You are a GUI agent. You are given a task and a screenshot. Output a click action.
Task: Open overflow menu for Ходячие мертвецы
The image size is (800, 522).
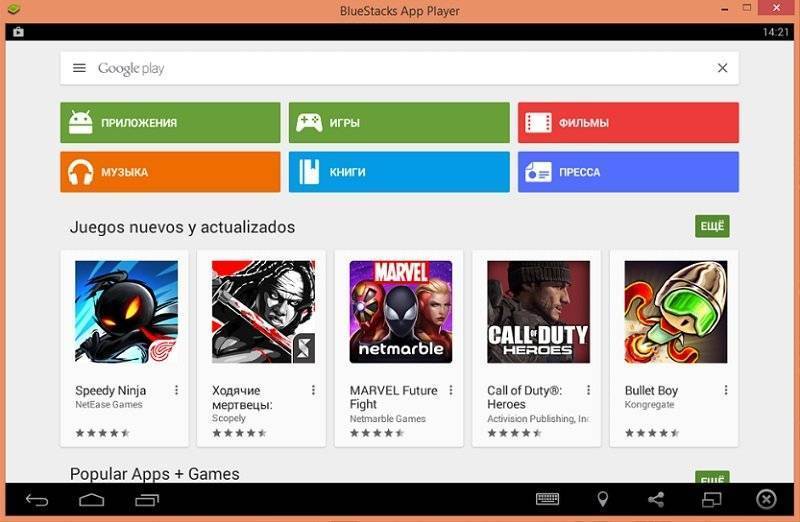coord(313,390)
